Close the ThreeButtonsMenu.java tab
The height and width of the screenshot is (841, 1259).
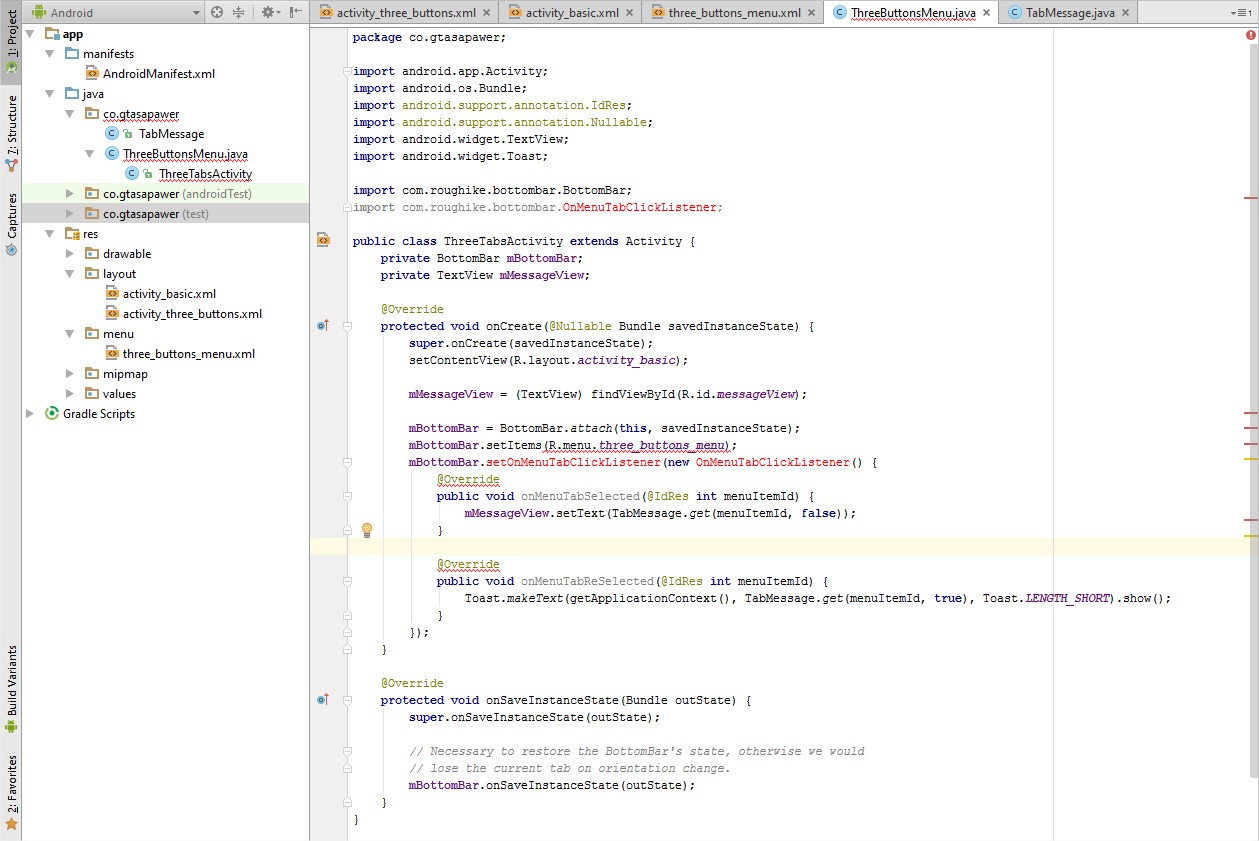tap(986, 13)
